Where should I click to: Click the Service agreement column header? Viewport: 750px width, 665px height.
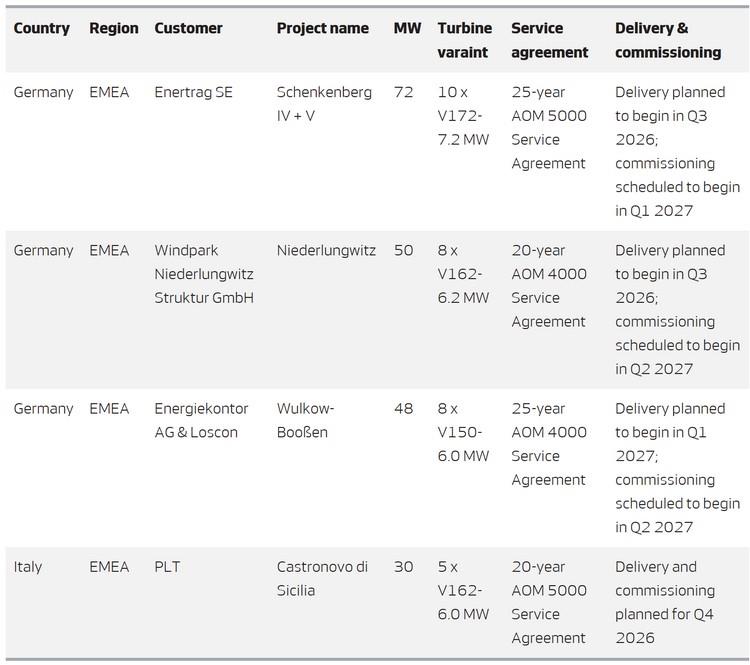pyautogui.click(x=550, y=40)
